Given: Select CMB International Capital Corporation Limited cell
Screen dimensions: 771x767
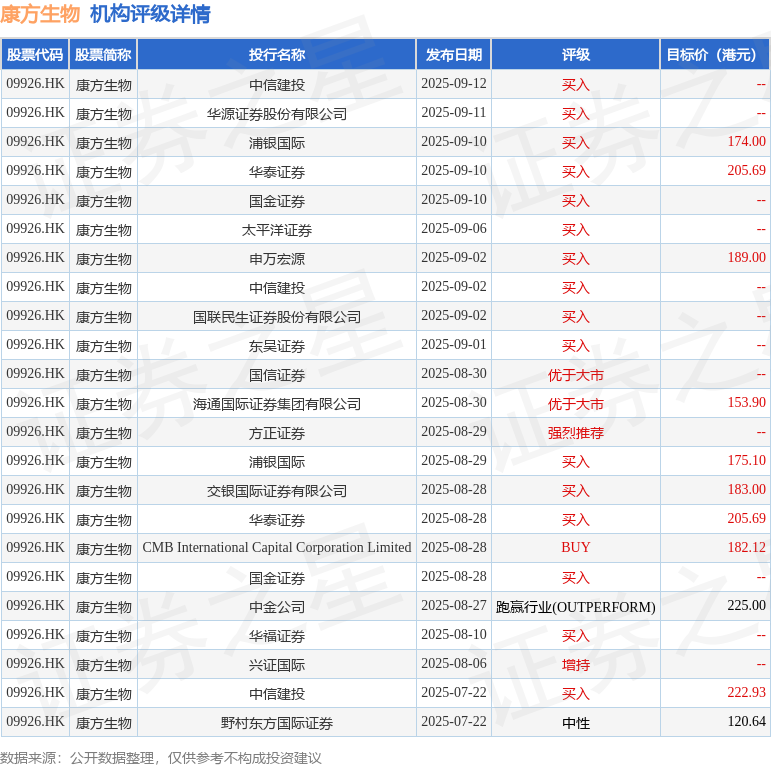Looking at the screenshot, I should [277, 547].
